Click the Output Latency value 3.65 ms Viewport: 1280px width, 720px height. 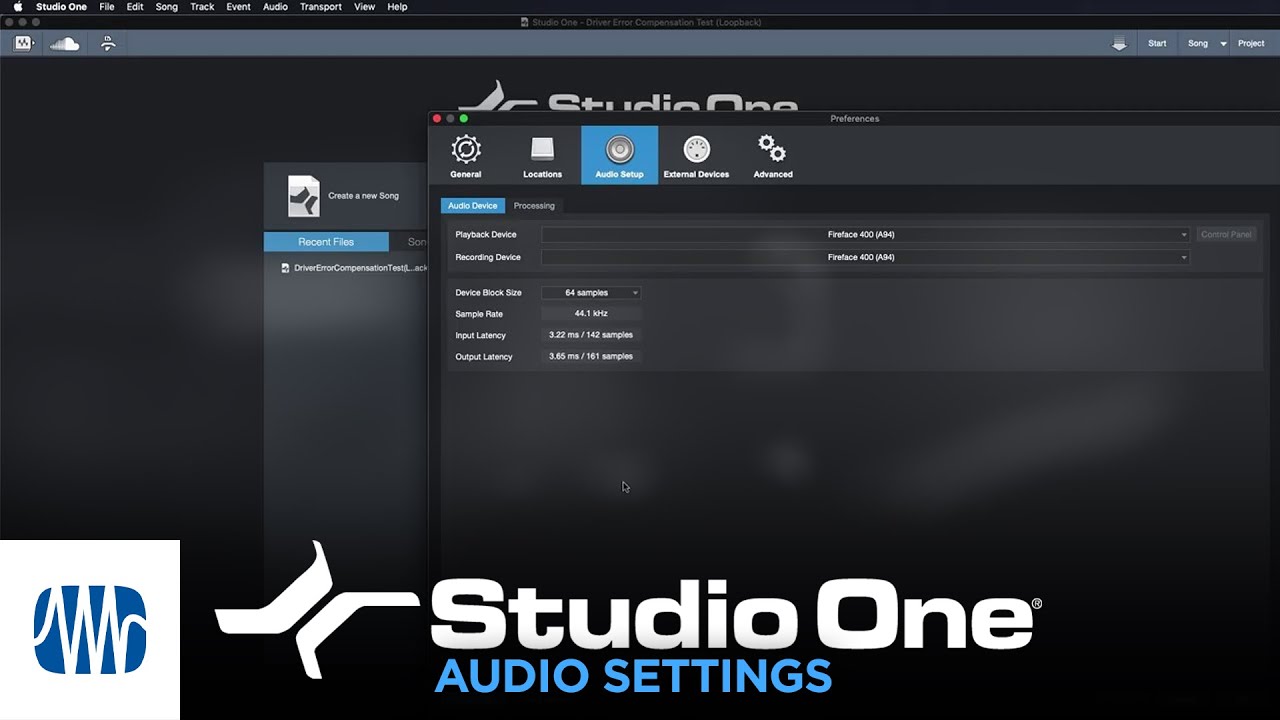[591, 356]
